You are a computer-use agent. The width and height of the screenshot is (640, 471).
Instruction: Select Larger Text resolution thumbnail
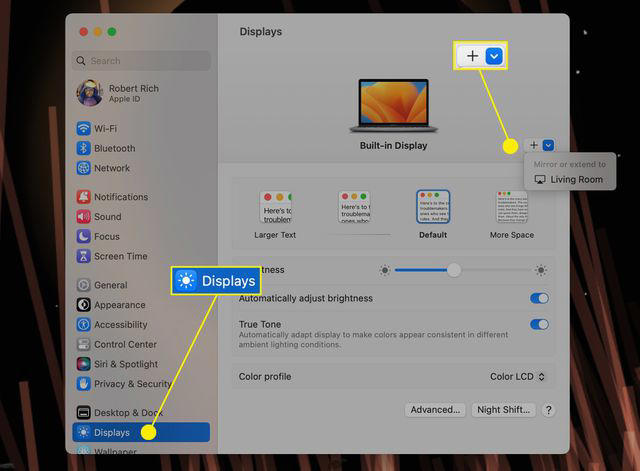coord(275,207)
